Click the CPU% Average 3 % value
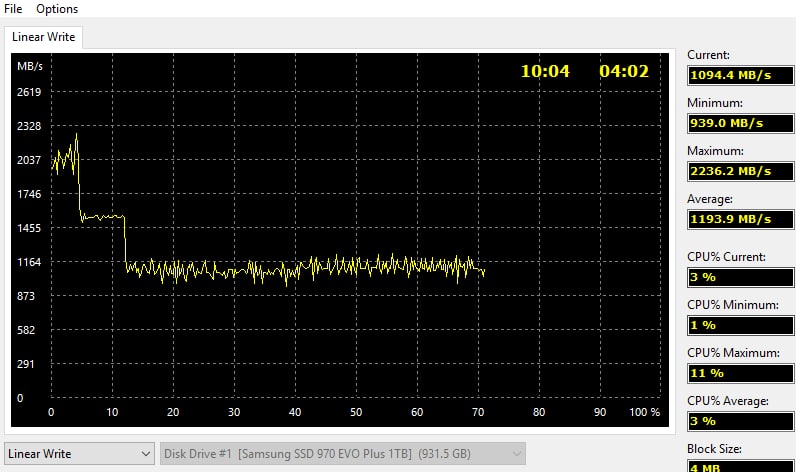The image size is (796, 472). tap(740, 421)
